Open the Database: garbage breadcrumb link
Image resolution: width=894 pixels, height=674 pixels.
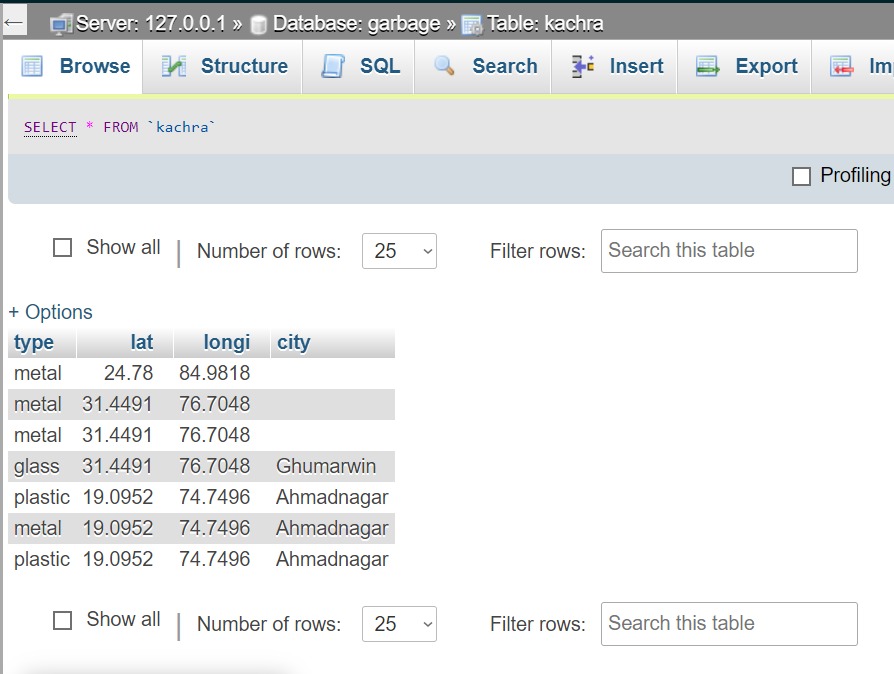pos(356,23)
